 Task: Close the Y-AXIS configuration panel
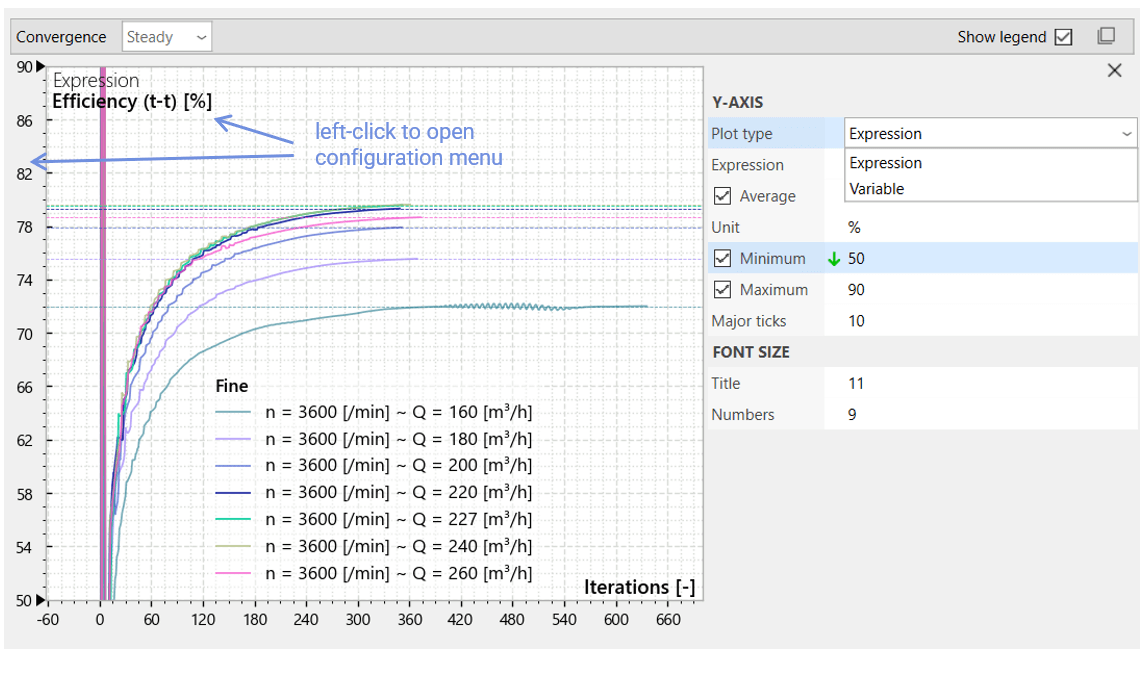(1115, 70)
